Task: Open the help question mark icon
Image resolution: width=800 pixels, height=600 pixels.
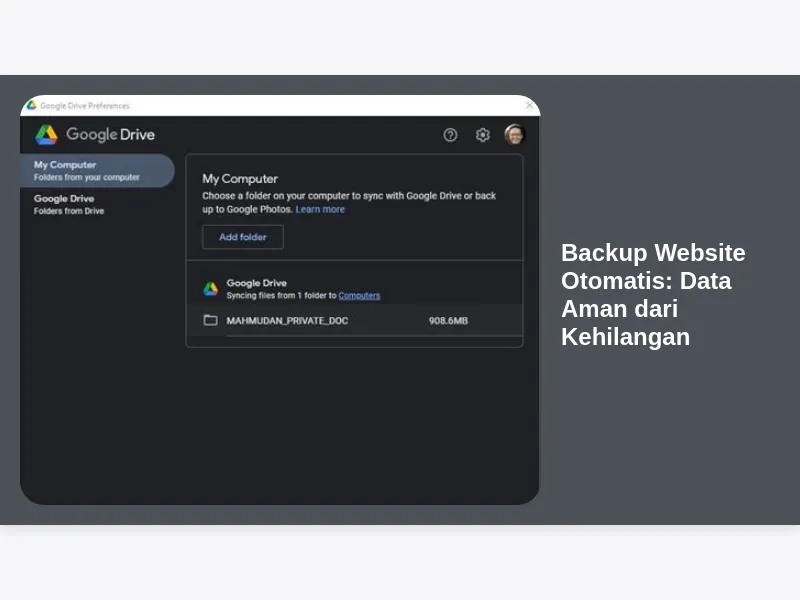Action: coord(450,135)
